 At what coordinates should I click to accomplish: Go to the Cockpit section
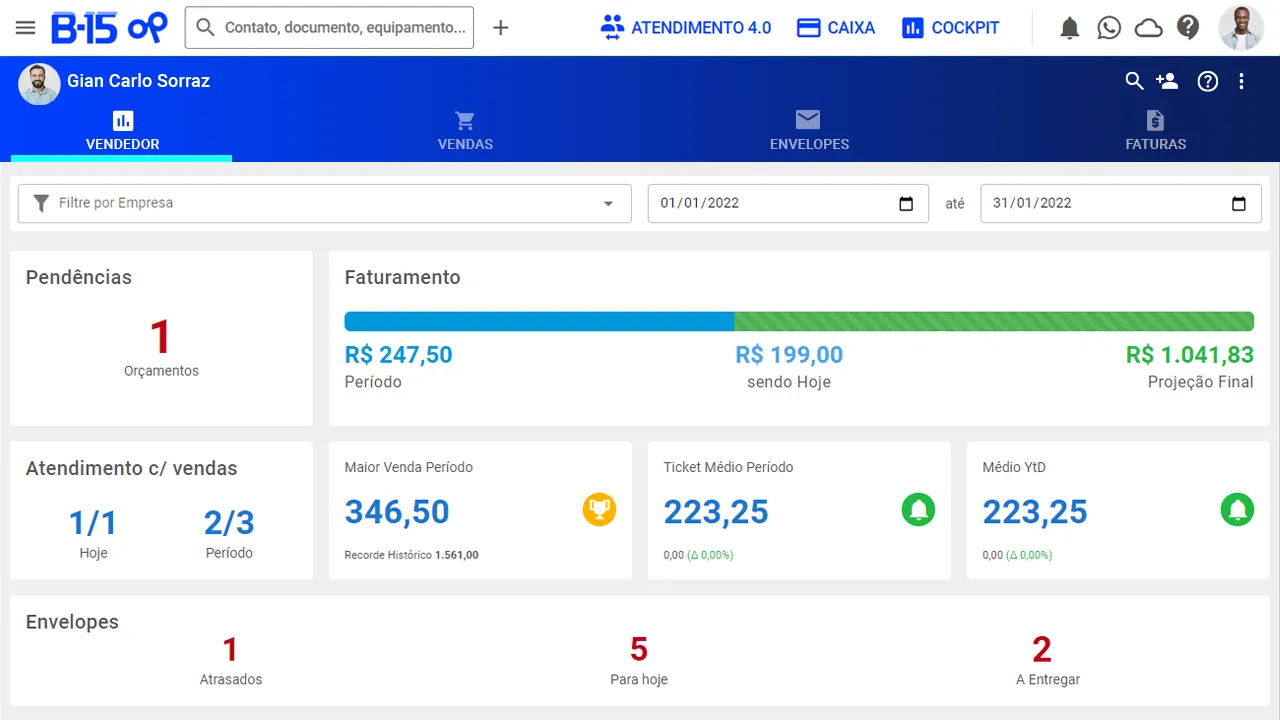point(950,28)
